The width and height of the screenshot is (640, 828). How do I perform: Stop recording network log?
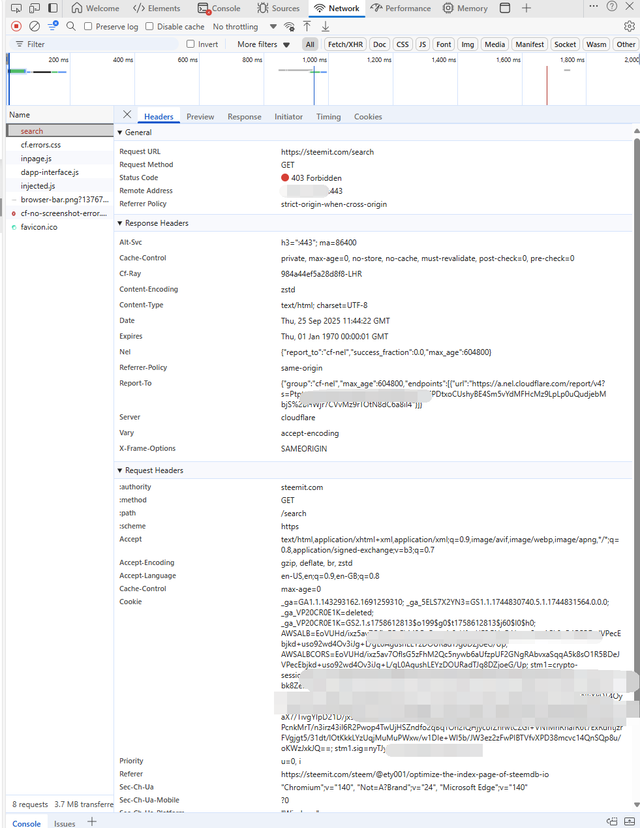(x=16, y=26)
